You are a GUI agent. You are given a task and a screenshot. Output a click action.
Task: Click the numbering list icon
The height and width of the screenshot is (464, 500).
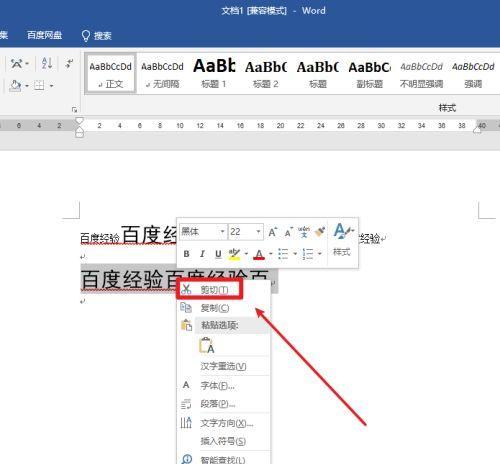(308, 254)
